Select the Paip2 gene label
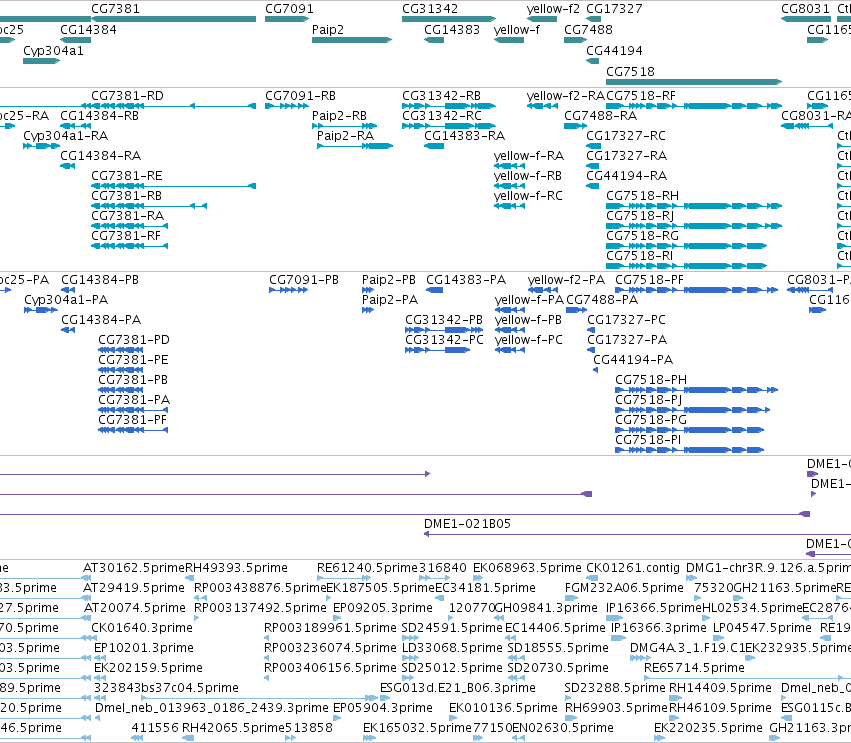 (328, 29)
